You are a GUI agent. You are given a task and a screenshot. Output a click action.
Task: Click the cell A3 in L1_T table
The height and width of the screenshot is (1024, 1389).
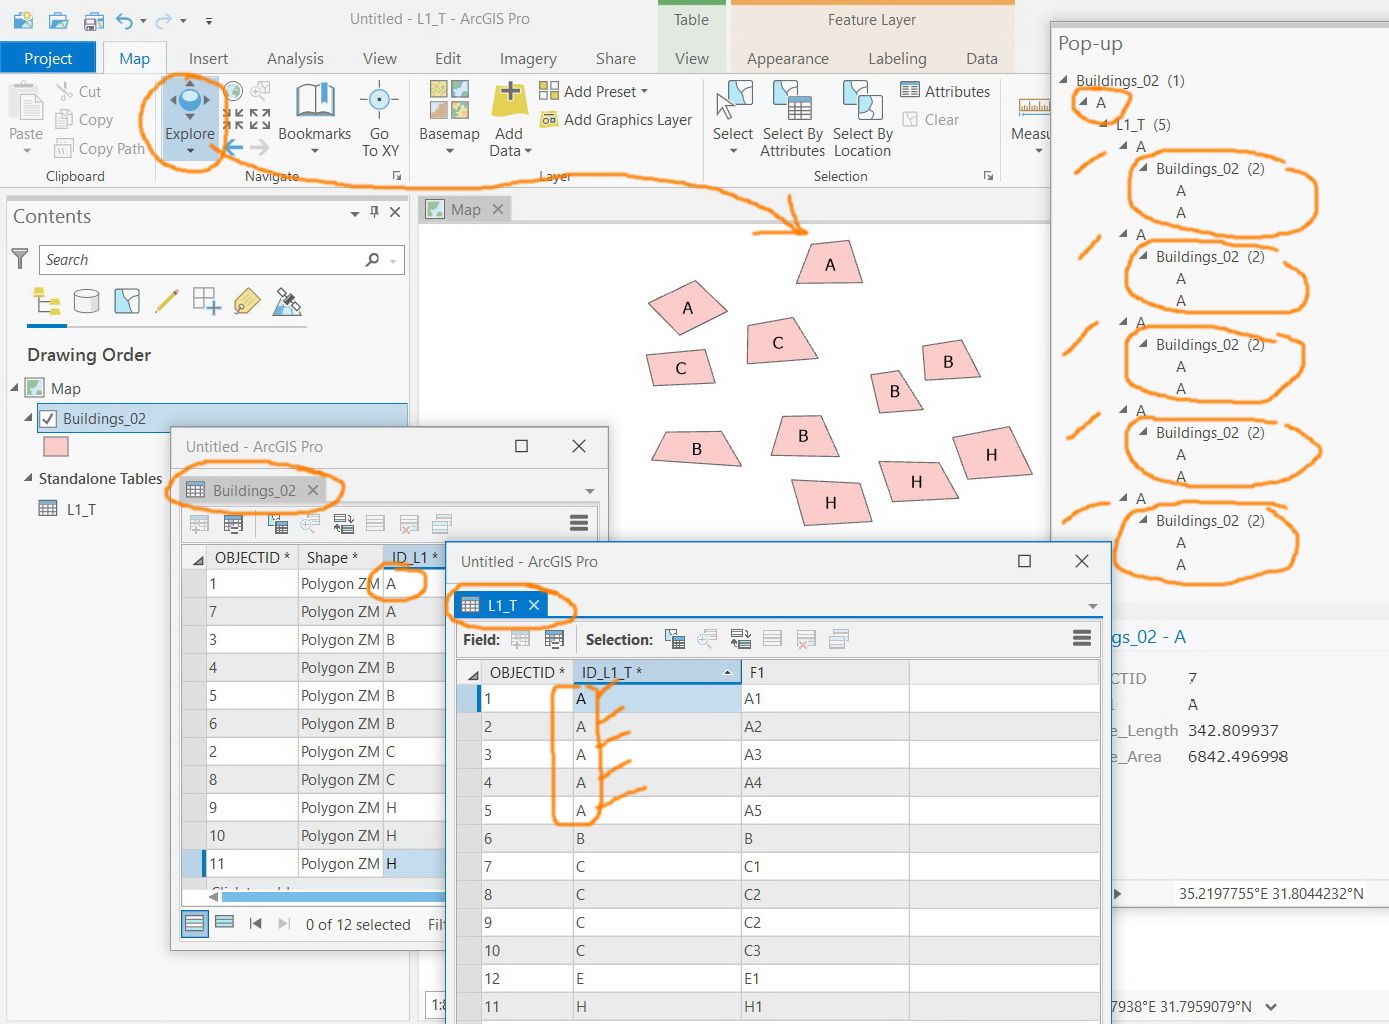click(x=825, y=754)
